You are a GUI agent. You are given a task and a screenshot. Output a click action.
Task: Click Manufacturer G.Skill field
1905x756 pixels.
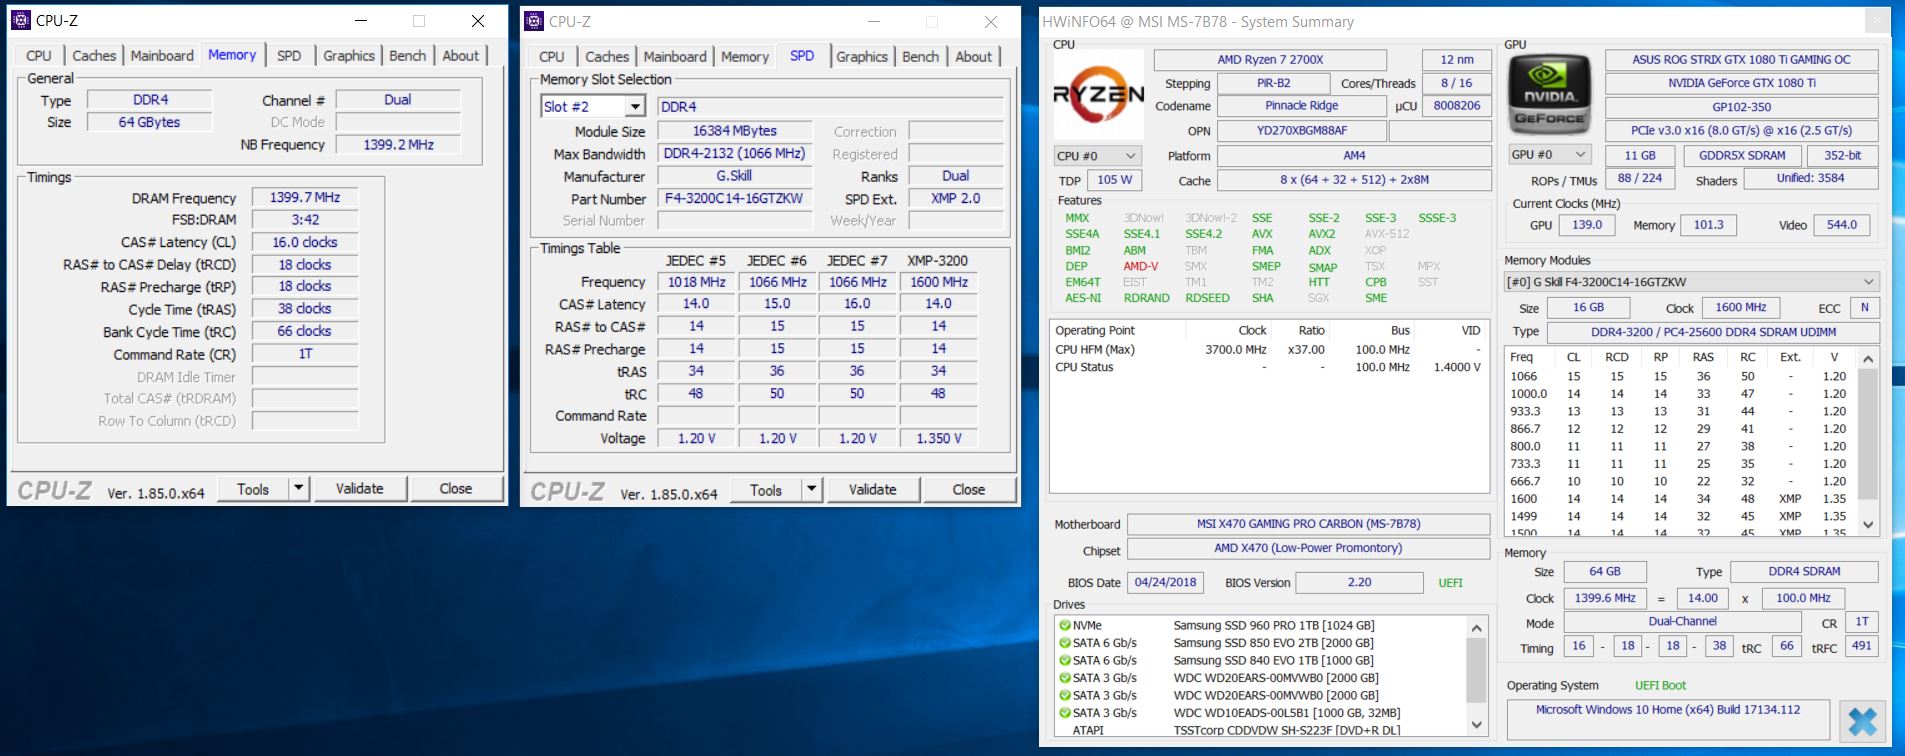point(734,176)
